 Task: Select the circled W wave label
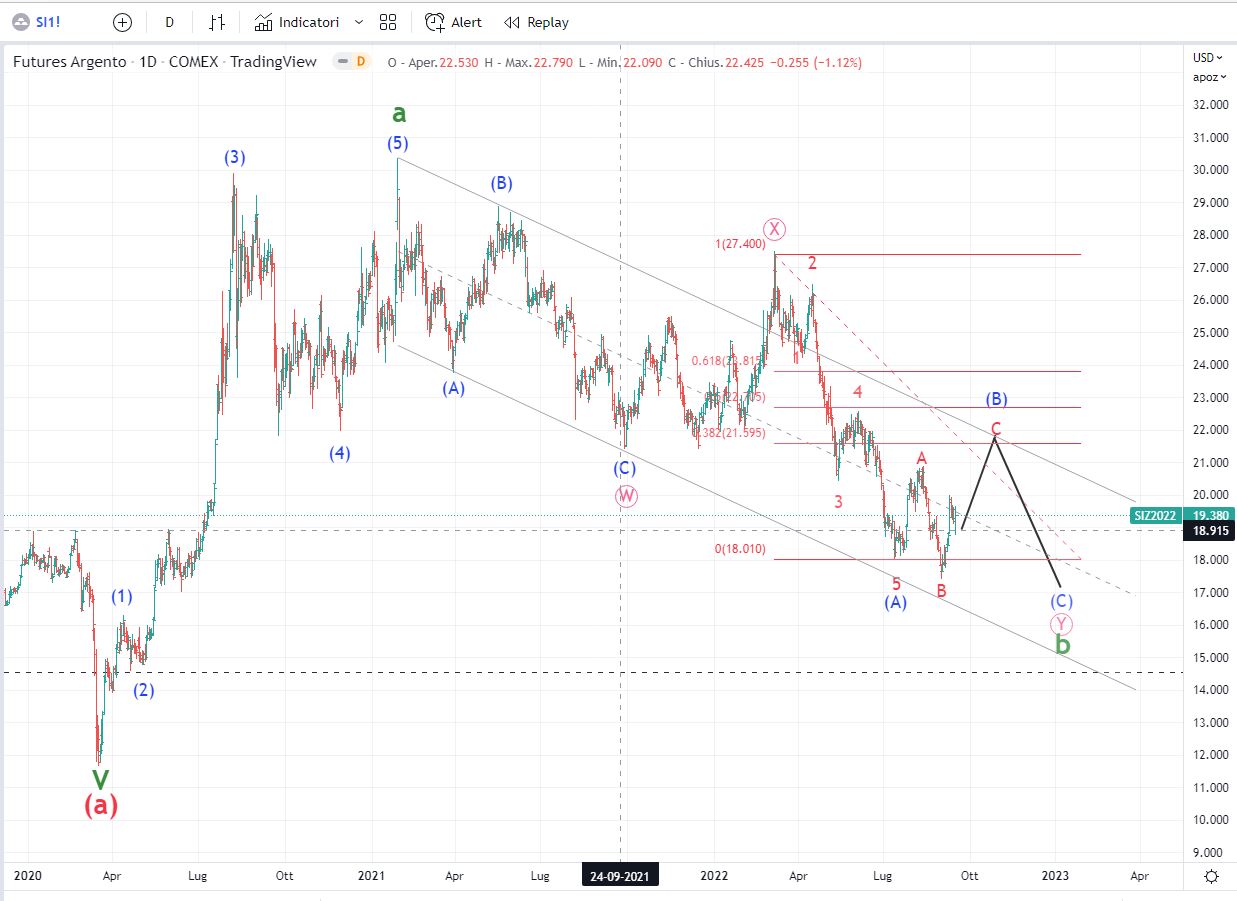click(626, 496)
